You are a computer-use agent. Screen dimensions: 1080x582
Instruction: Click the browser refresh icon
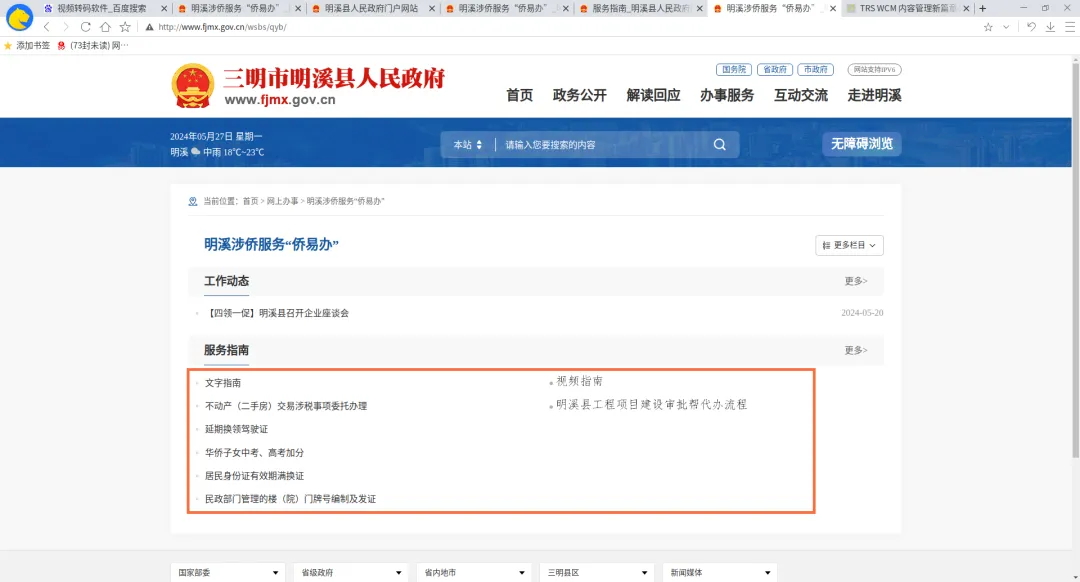pos(85,27)
